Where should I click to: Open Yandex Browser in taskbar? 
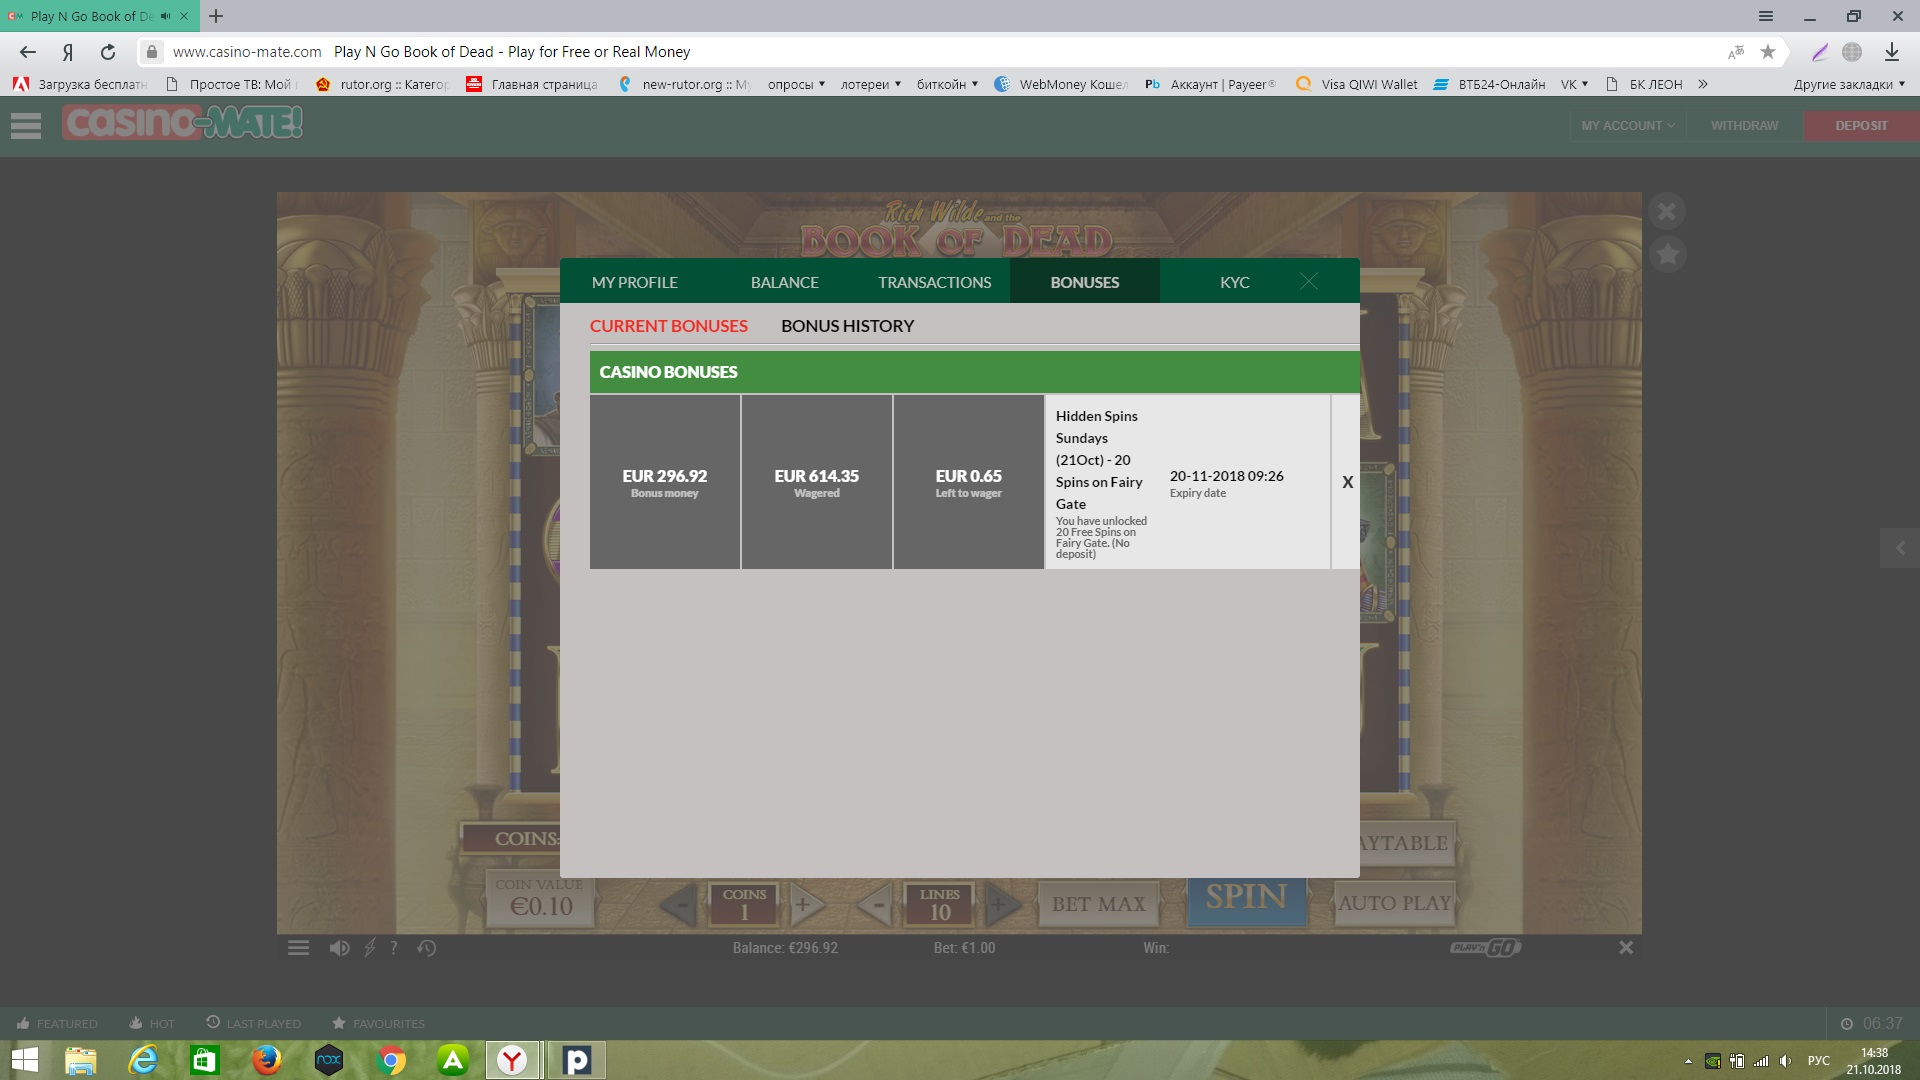513,1060
